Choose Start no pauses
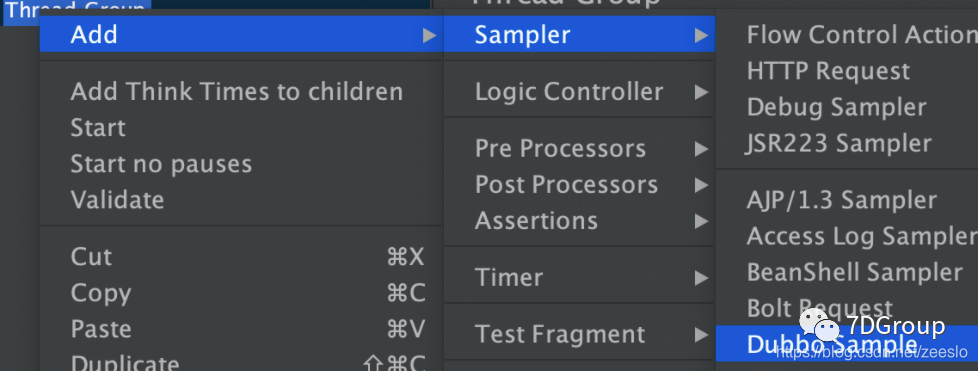Screen dimensions: 978x371 point(161,164)
